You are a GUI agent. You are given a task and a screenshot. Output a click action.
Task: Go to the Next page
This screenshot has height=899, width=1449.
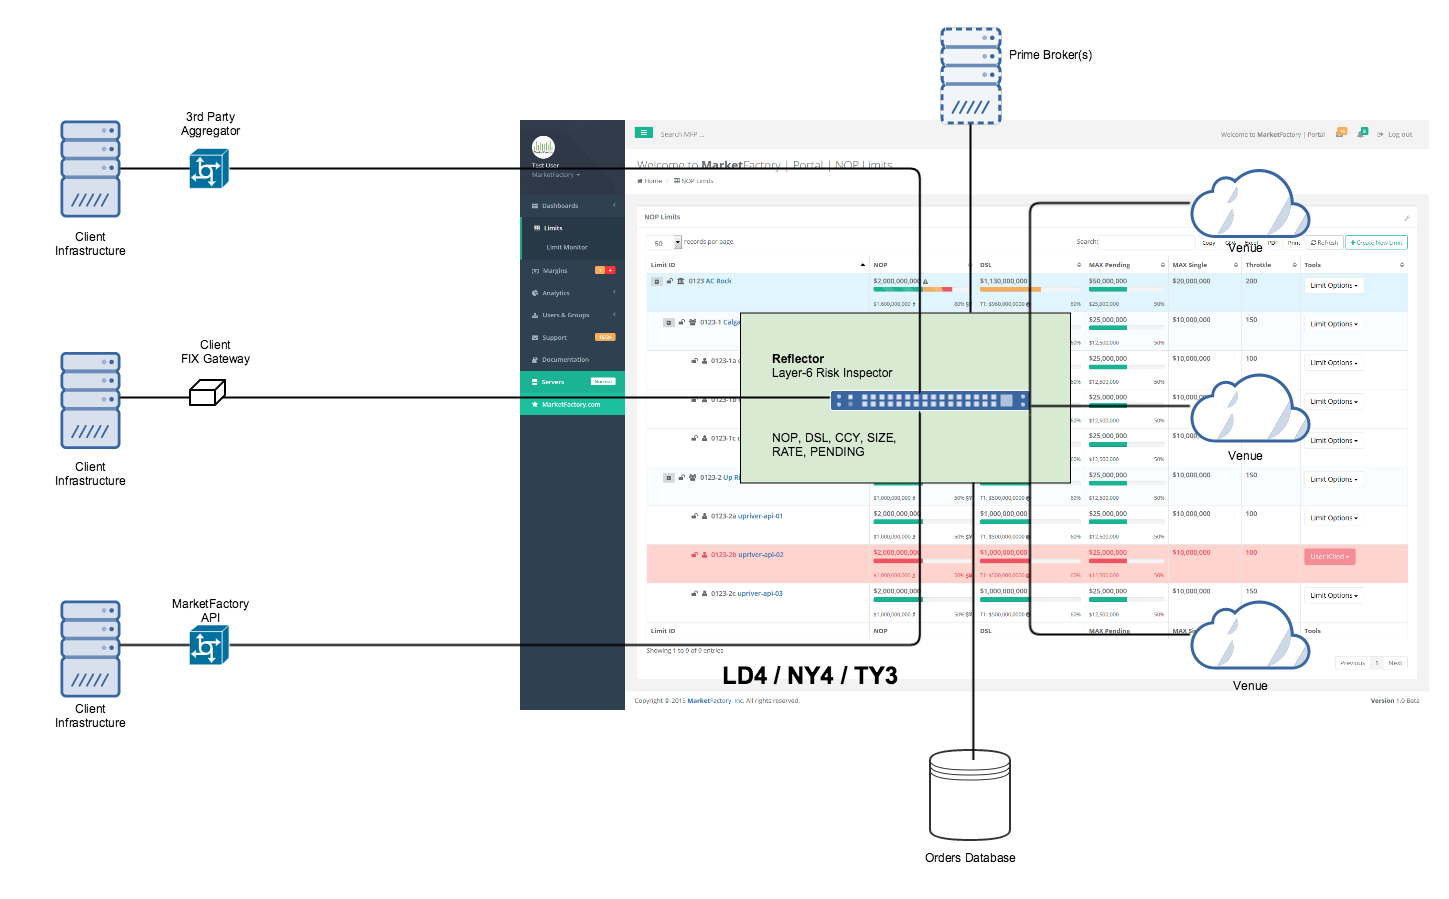[x=1395, y=663]
